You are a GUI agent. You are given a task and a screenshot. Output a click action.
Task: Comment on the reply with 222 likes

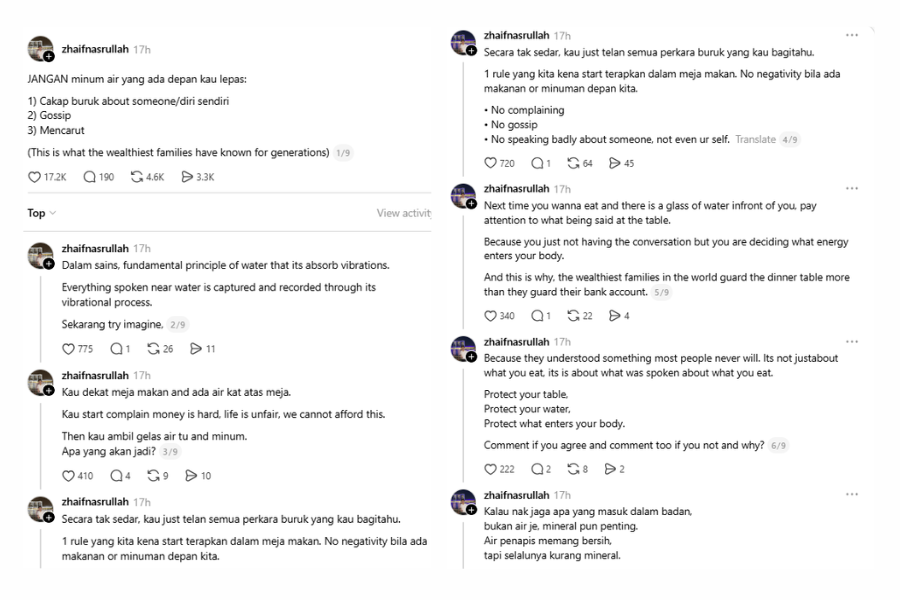[x=537, y=469]
